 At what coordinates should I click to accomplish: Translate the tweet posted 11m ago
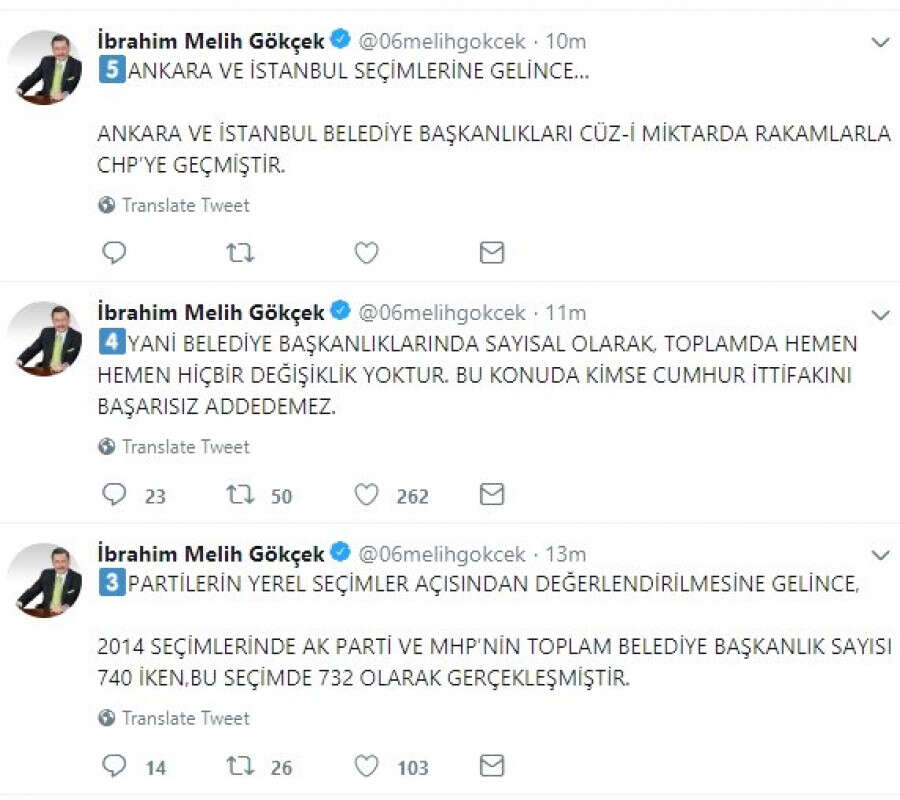185,447
